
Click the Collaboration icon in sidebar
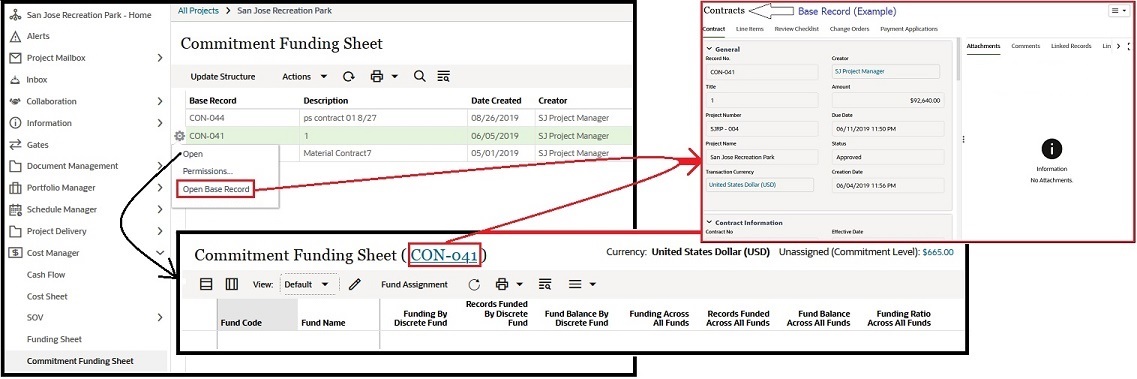pyautogui.click(x=15, y=101)
